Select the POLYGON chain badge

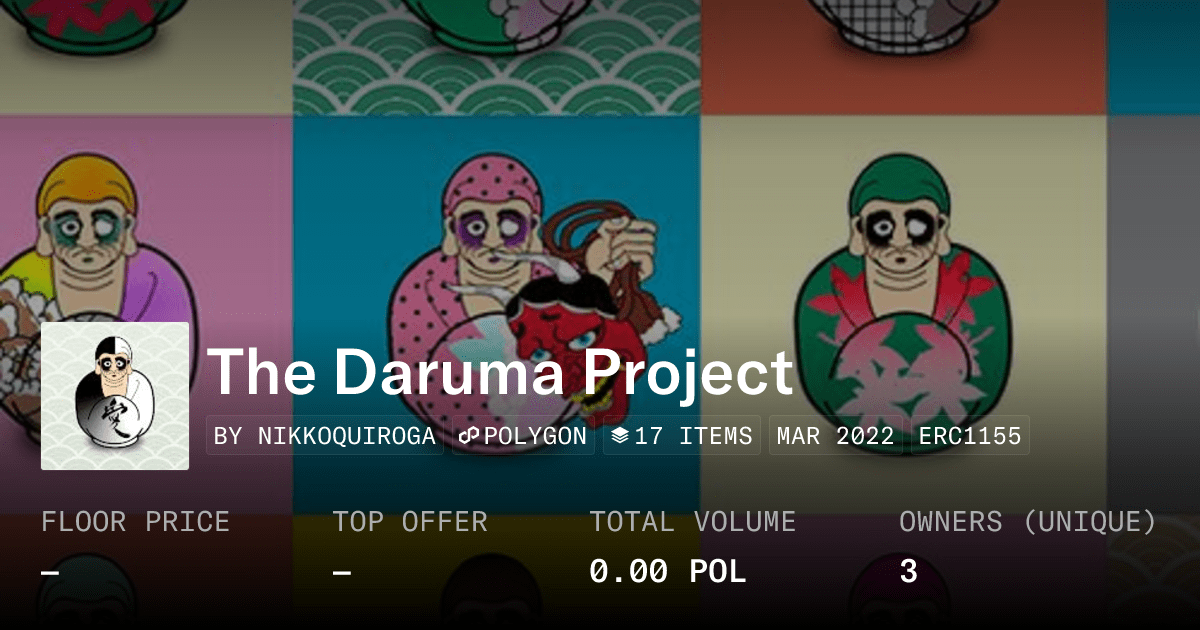[x=523, y=436]
